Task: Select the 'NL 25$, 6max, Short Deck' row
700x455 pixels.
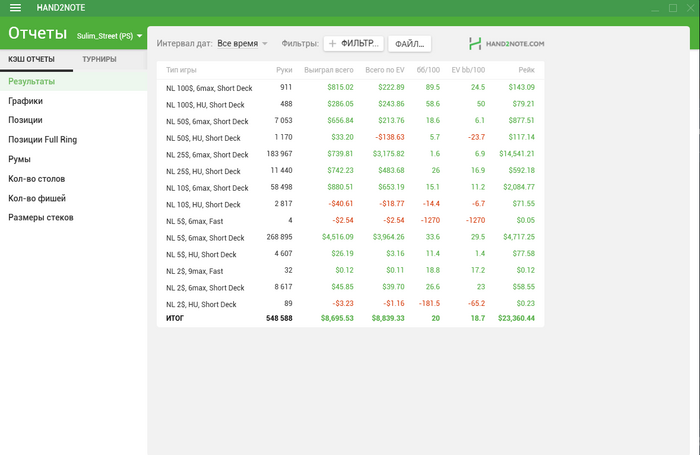Action: click(350, 154)
